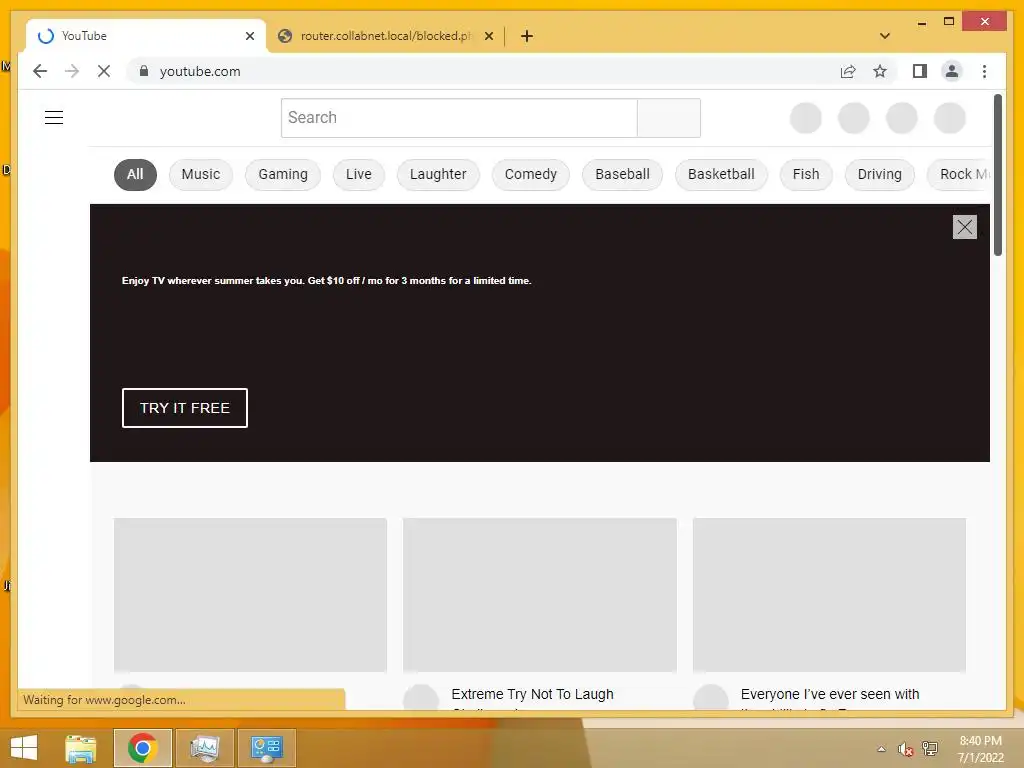This screenshot has height=768, width=1024.
Task: Select the Music filter chip
Action: click(200, 174)
